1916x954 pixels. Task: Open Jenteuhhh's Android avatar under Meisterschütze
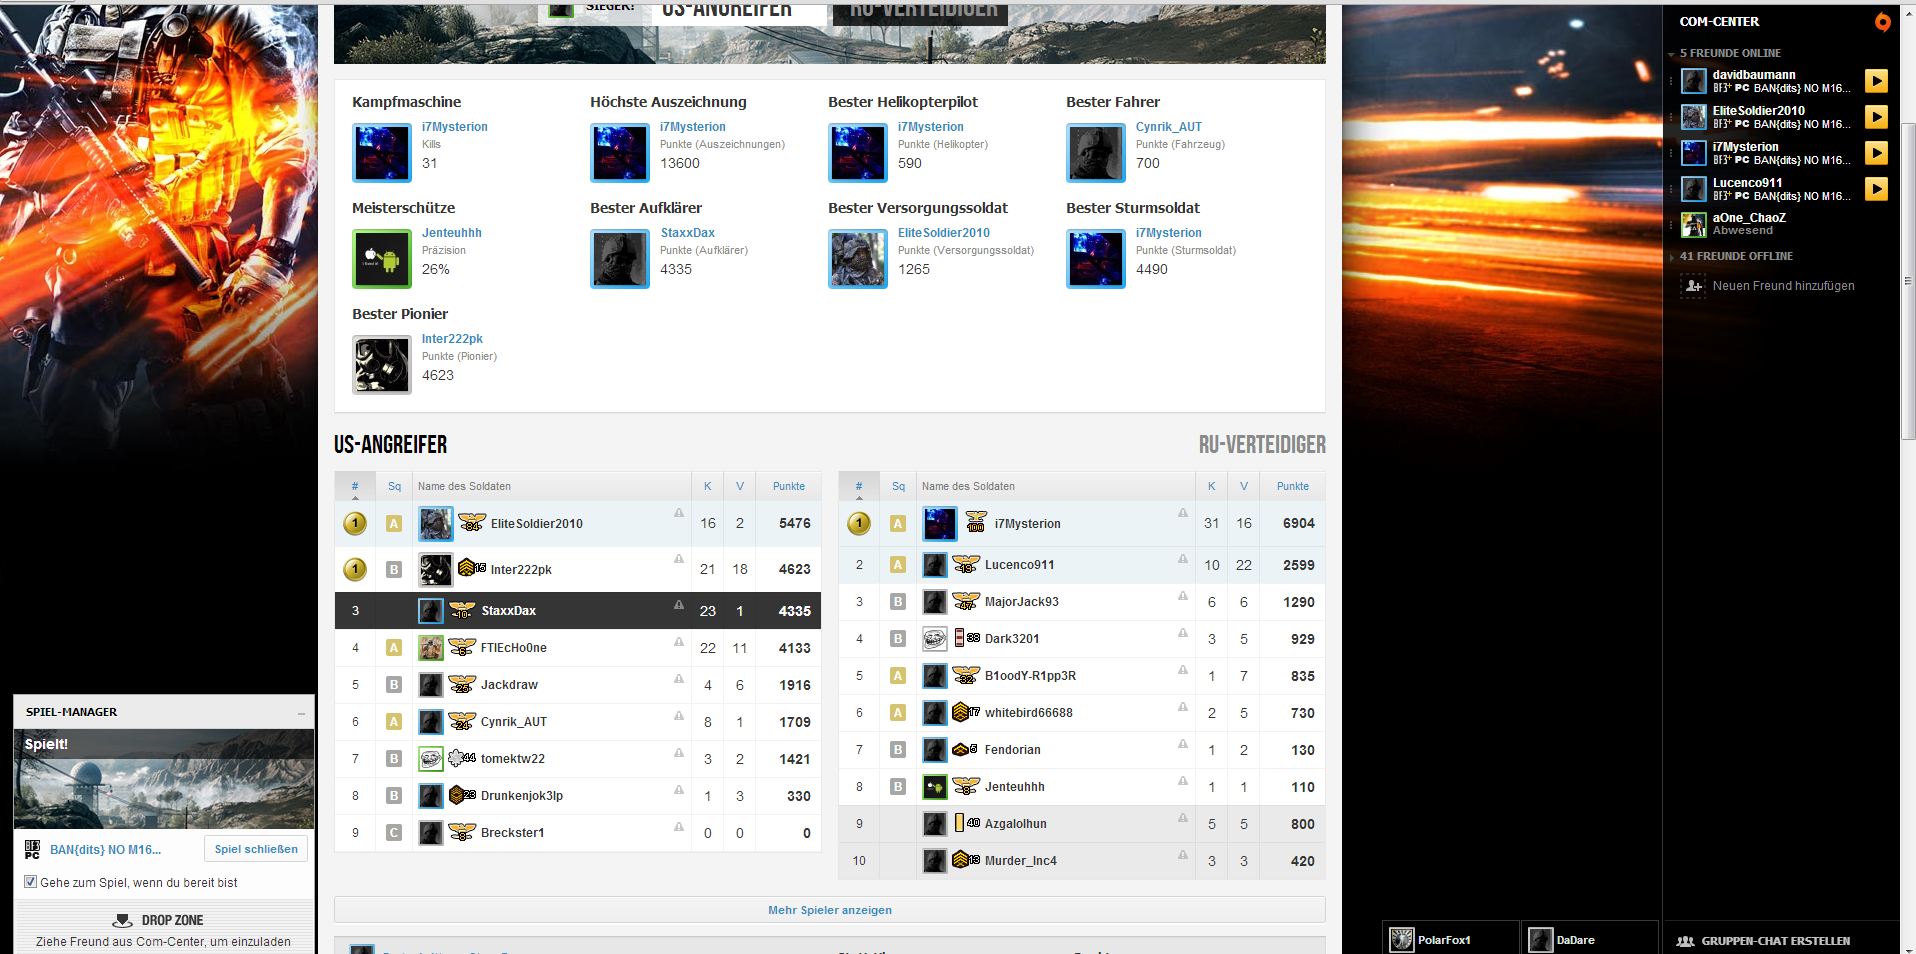pyautogui.click(x=382, y=259)
